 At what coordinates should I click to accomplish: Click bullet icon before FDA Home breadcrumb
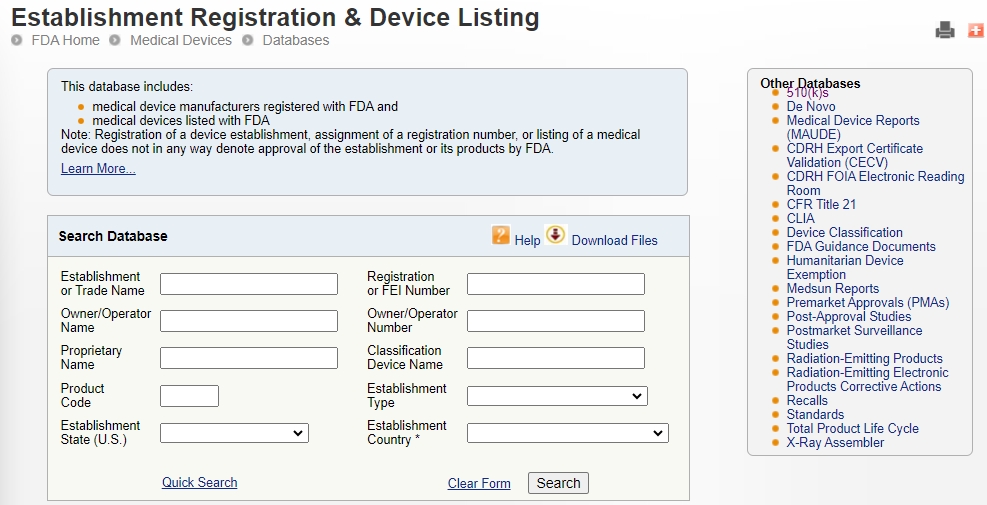16,40
